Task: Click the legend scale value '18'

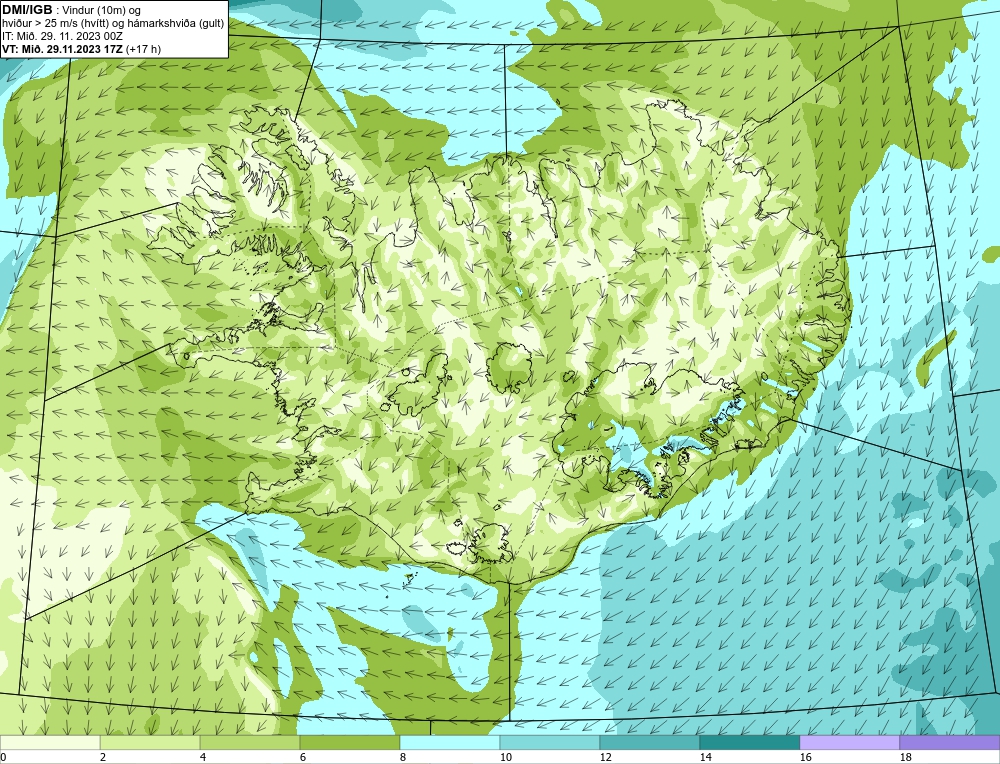Action: (905, 757)
